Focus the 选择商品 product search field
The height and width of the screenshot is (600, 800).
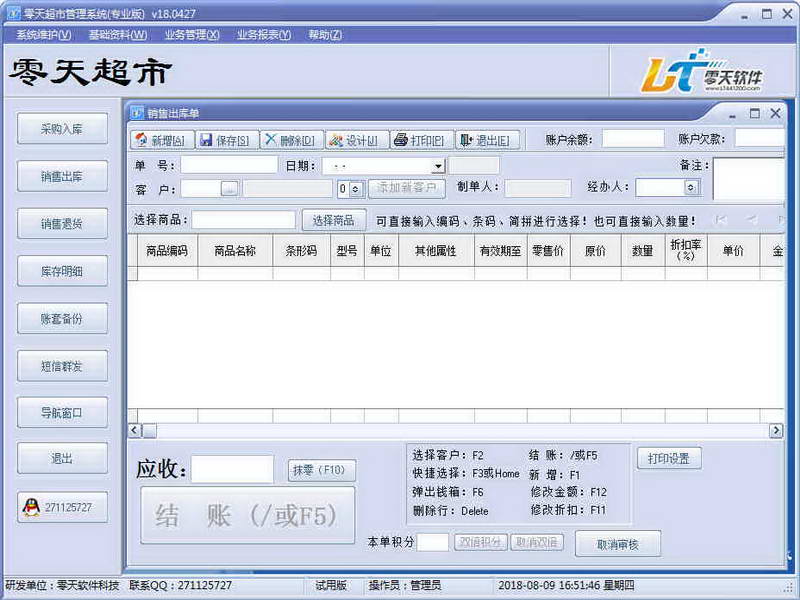(244, 220)
